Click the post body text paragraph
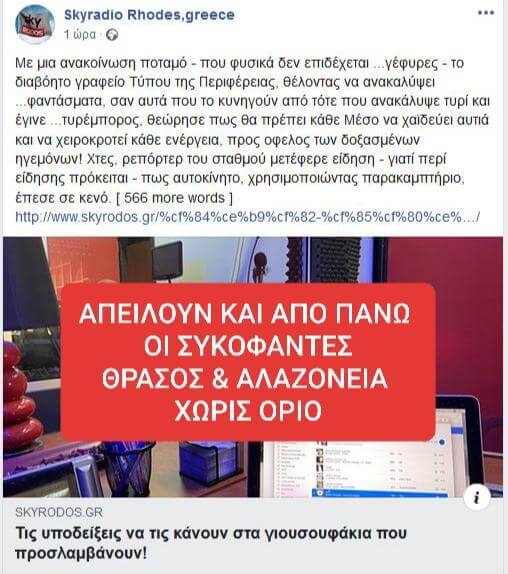Image resolution: width=508 pixels, height=574 pixels. pos(253,131)
